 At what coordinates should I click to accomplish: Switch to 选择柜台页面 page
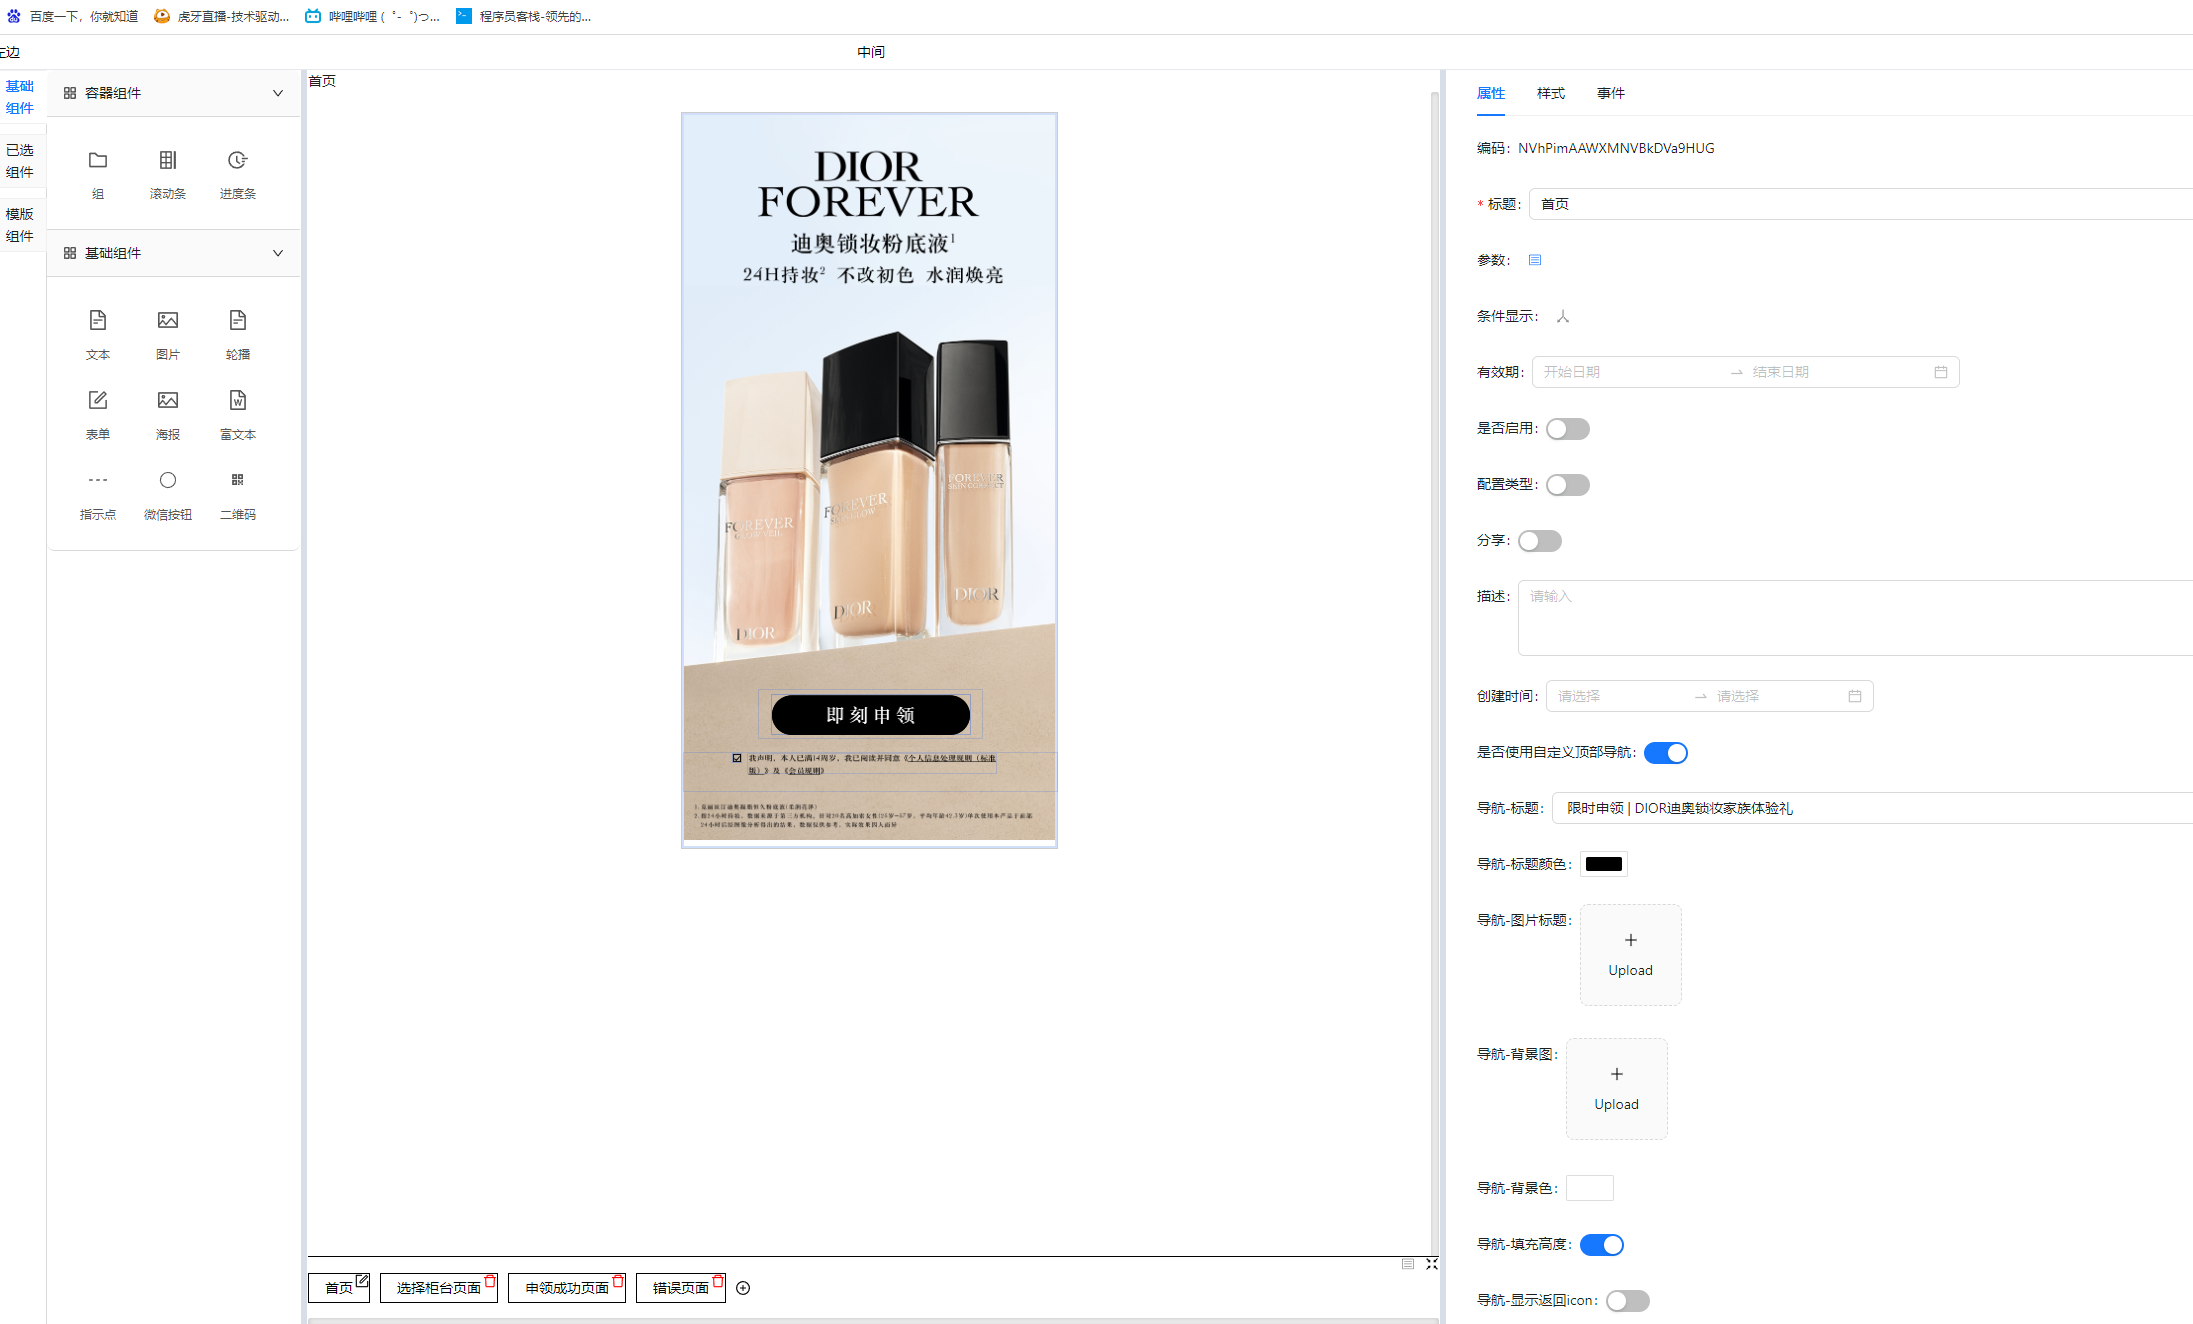coord(438,1288)
